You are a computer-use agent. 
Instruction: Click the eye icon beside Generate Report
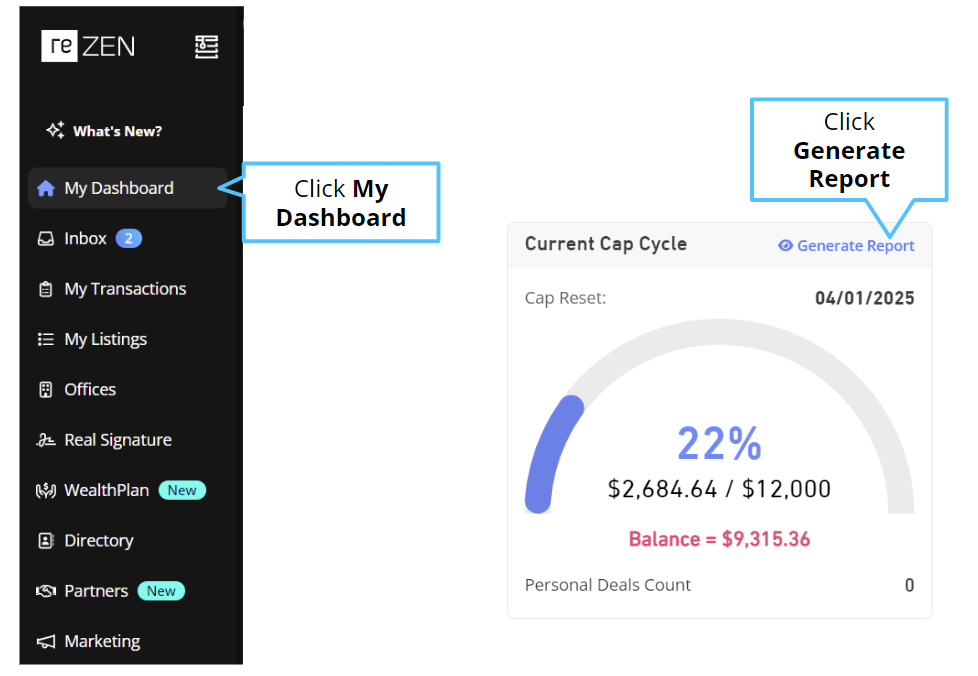pyautogui.click(x=785, y=246)
